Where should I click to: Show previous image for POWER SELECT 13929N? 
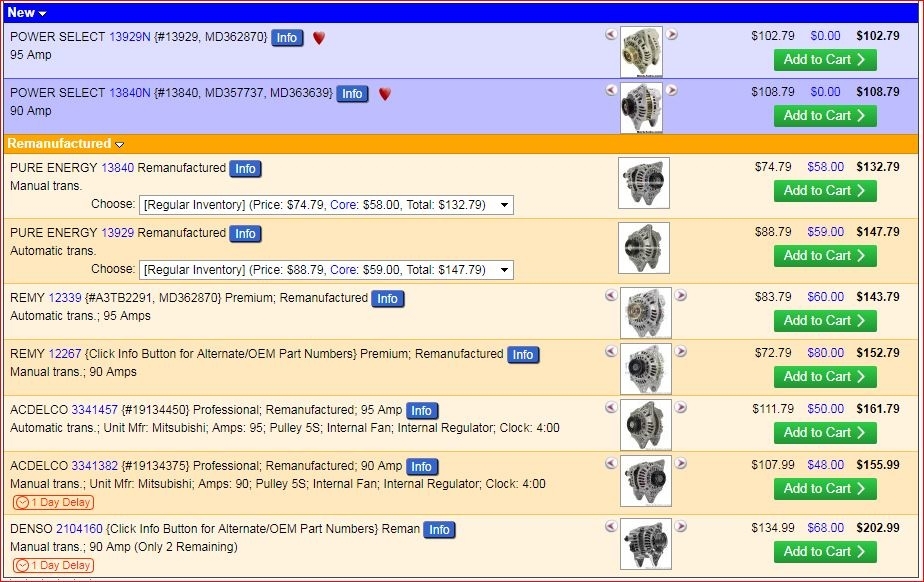pos(611,34)
